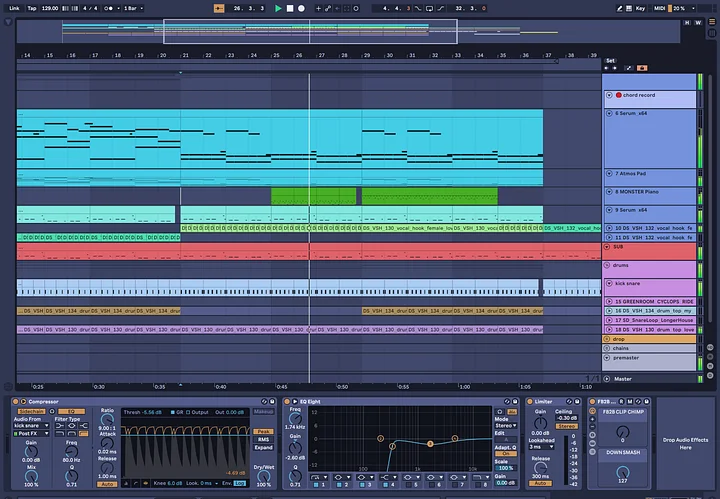The width and height of the screenshot is (720, 499).
Task: Click the F82B rack Map mode M icon
Action: coord(630,402)
